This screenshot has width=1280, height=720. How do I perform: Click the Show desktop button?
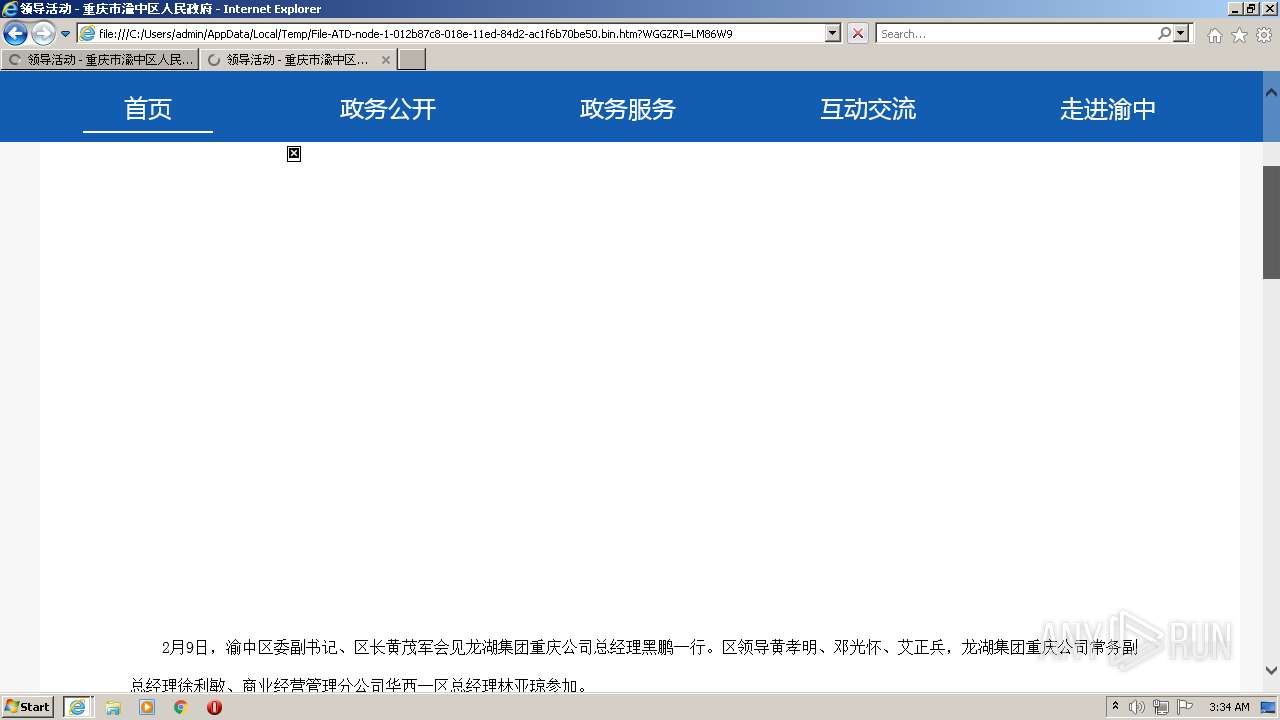click(x=1269, y=707)
